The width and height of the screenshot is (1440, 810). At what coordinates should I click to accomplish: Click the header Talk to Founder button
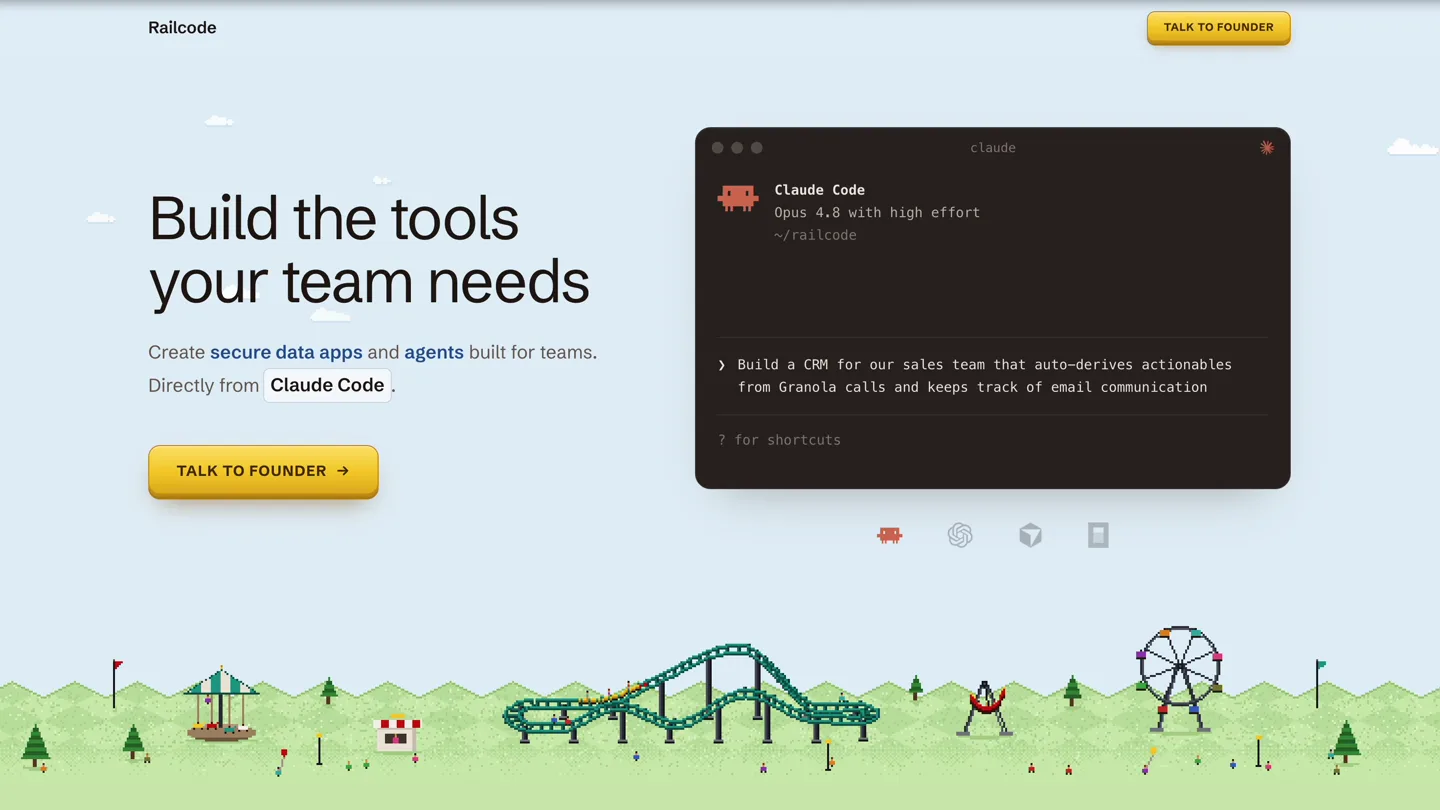[x=1218, y=27]
